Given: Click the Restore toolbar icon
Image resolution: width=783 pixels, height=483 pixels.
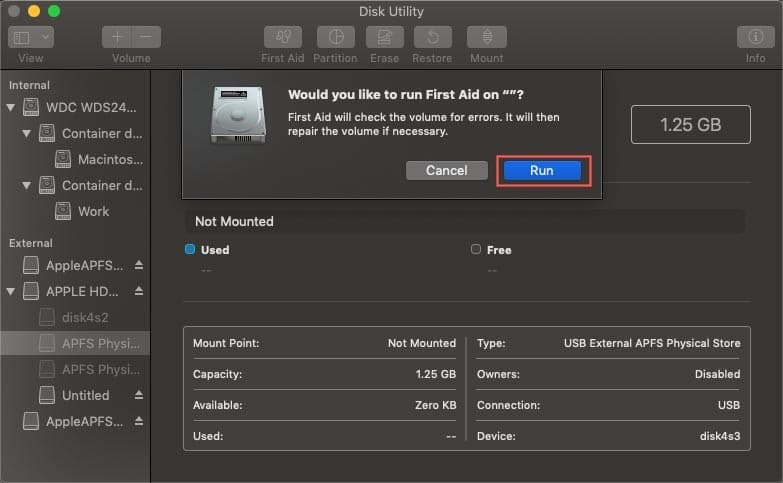Looking at the screenshot, I should [433, 37].
